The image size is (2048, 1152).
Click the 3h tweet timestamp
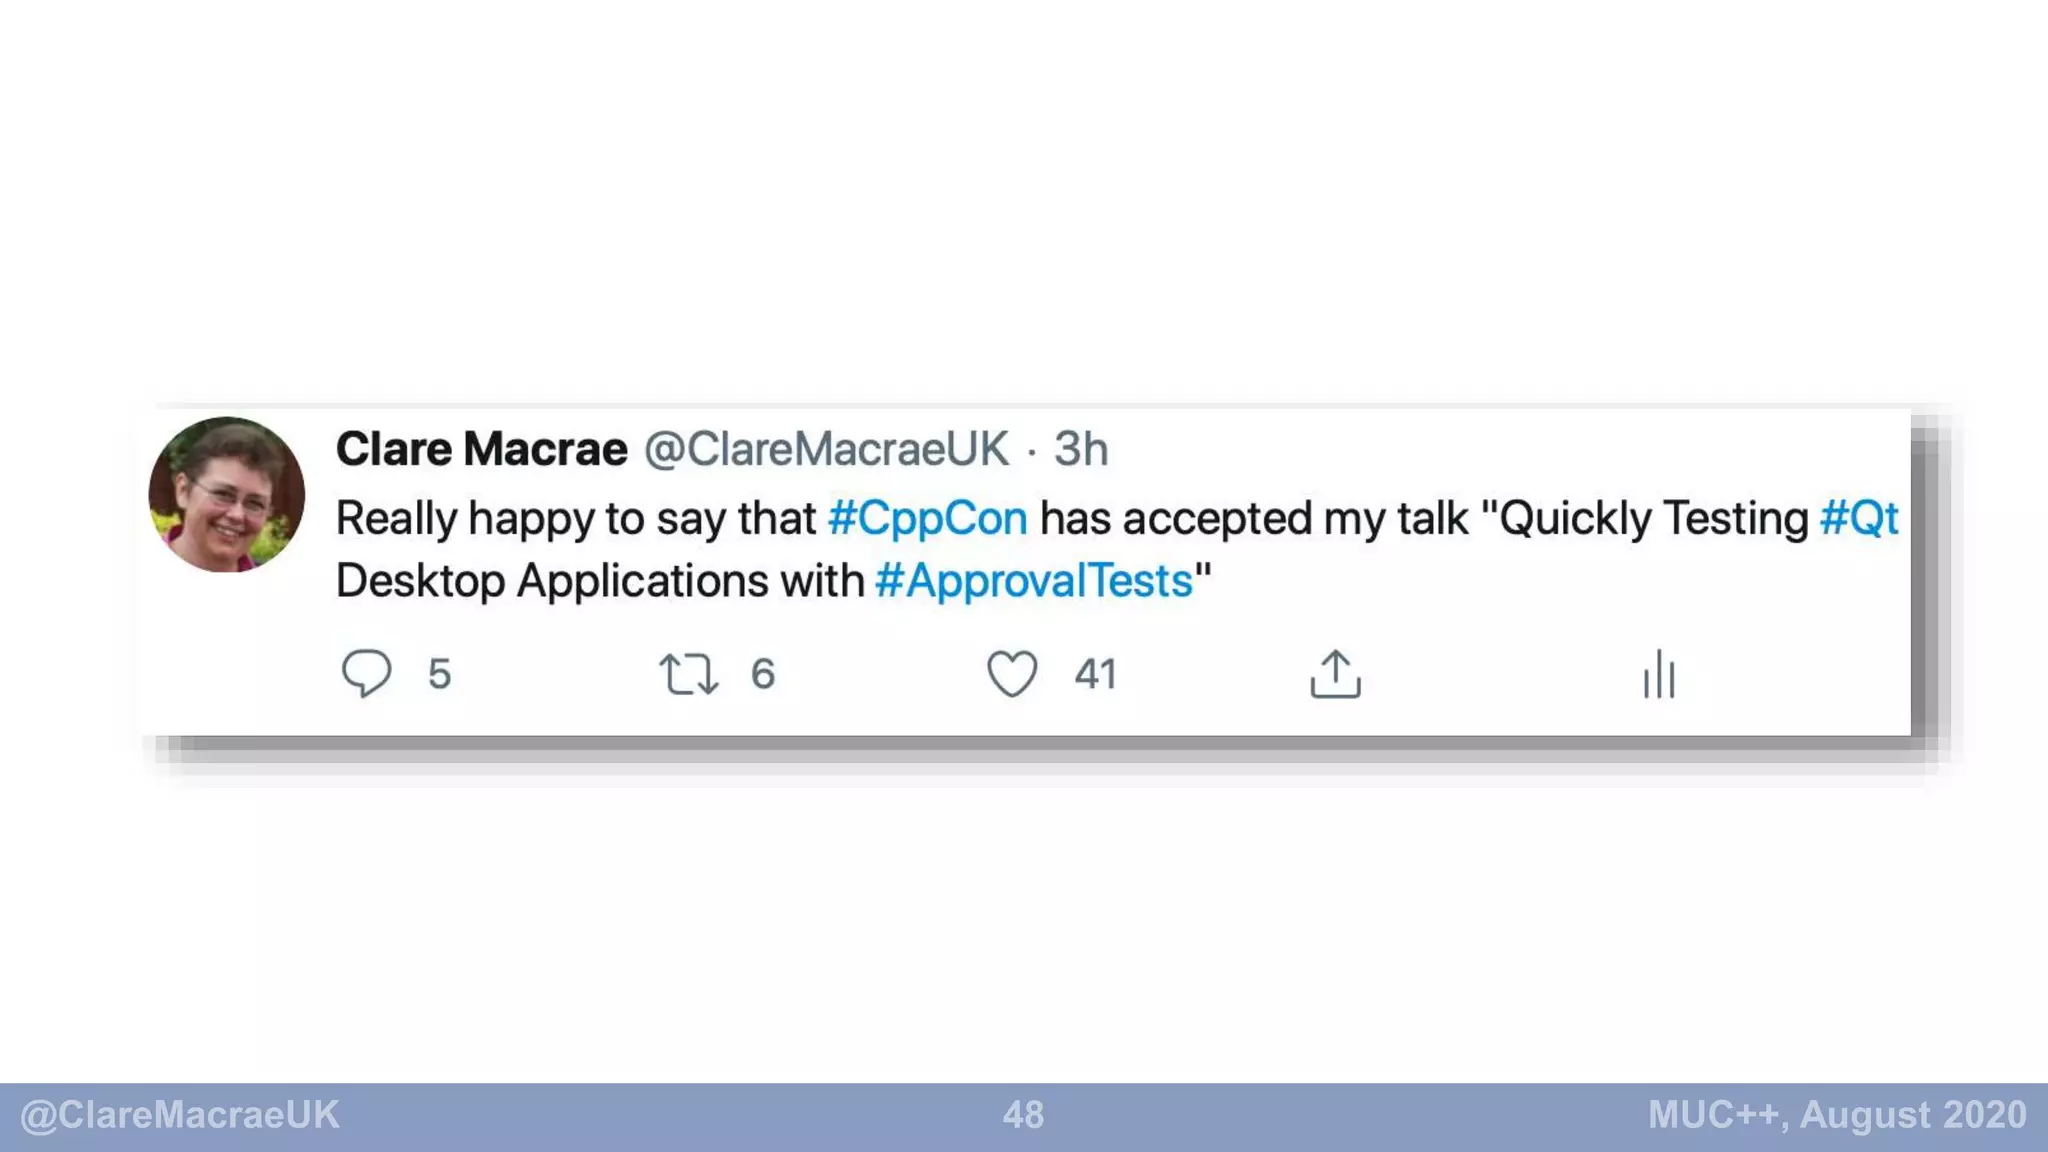tap(1081, 449)
